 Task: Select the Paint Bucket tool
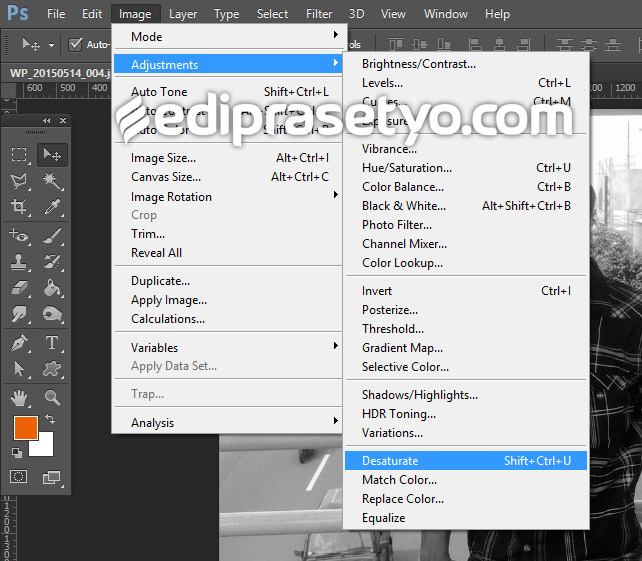coord(52,288)
